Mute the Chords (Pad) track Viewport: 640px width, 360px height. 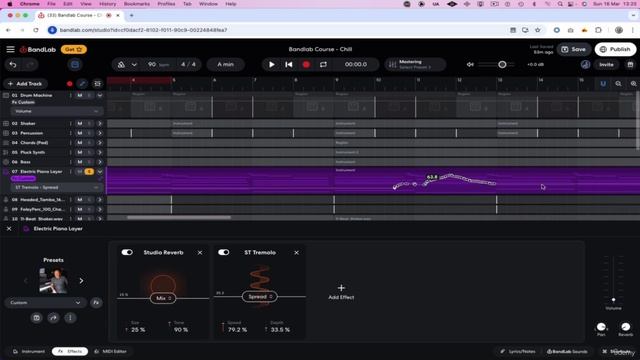[x=80, y=143]
